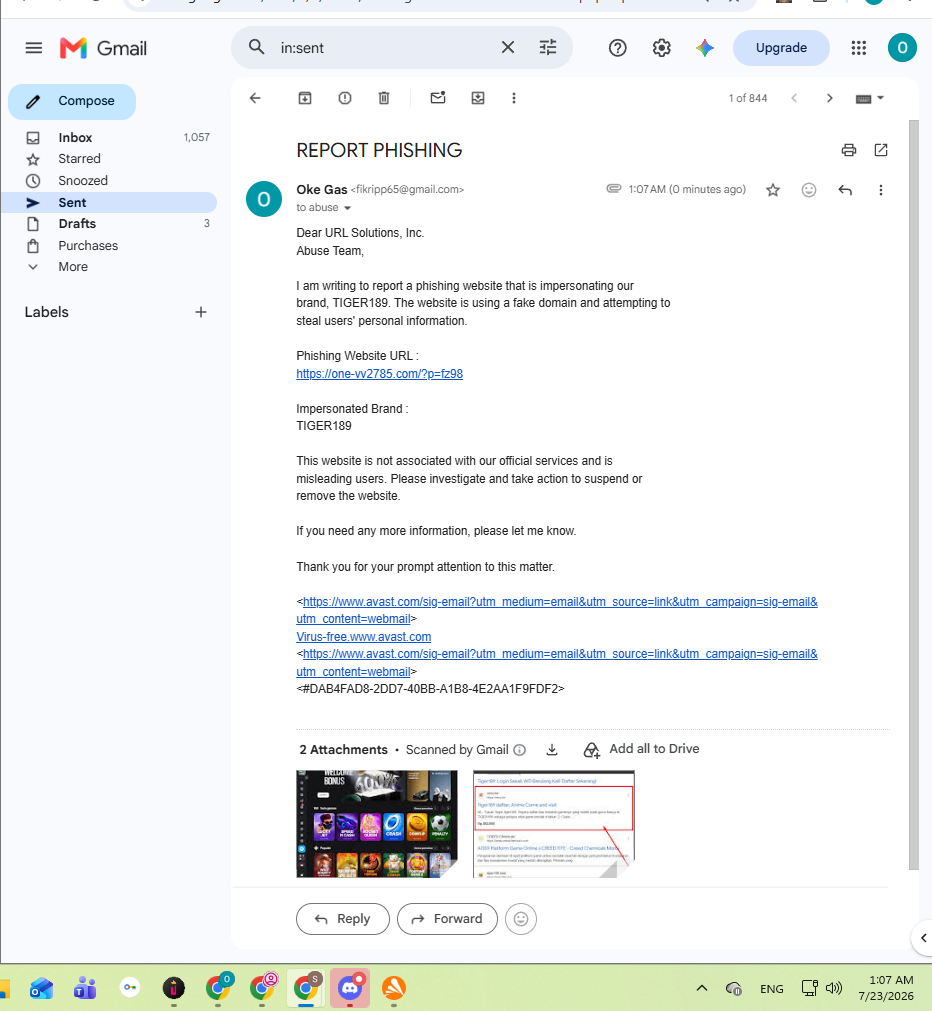Open Microsoft Teams from the taskbar
Image resolution: width=932 pixels, height=1011 pixels.
(85, 988)
